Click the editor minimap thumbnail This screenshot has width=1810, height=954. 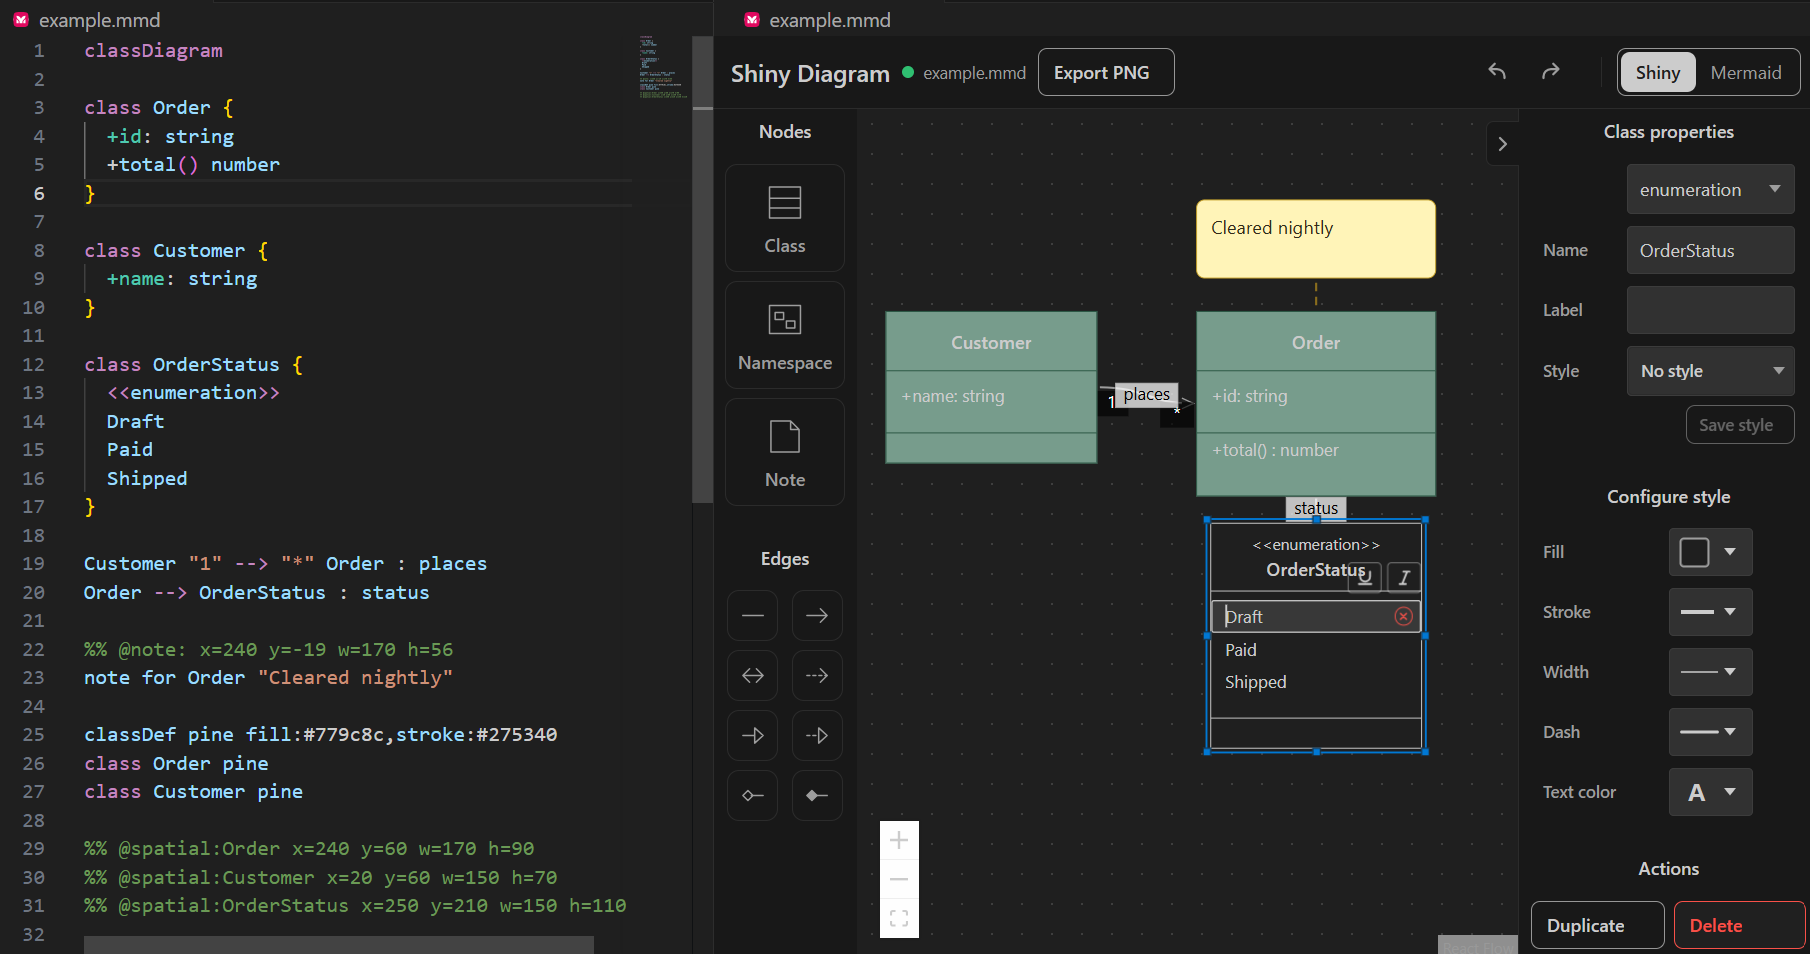click(663, 67)
